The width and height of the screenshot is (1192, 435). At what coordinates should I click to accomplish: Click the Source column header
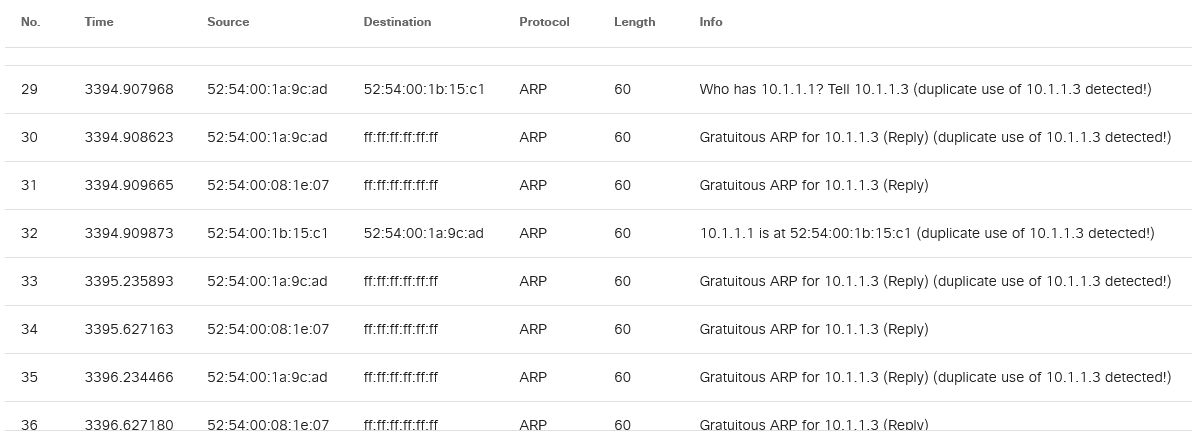tap(228, 22)
